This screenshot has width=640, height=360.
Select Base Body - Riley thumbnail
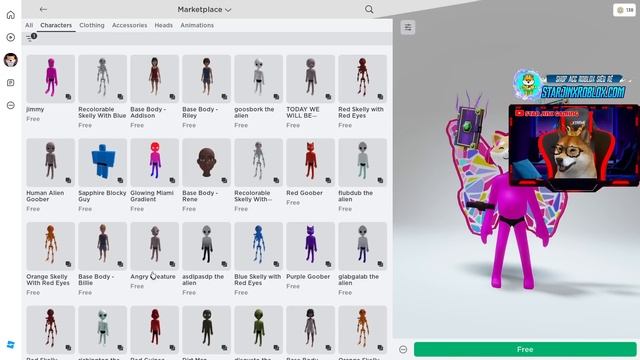207,79
